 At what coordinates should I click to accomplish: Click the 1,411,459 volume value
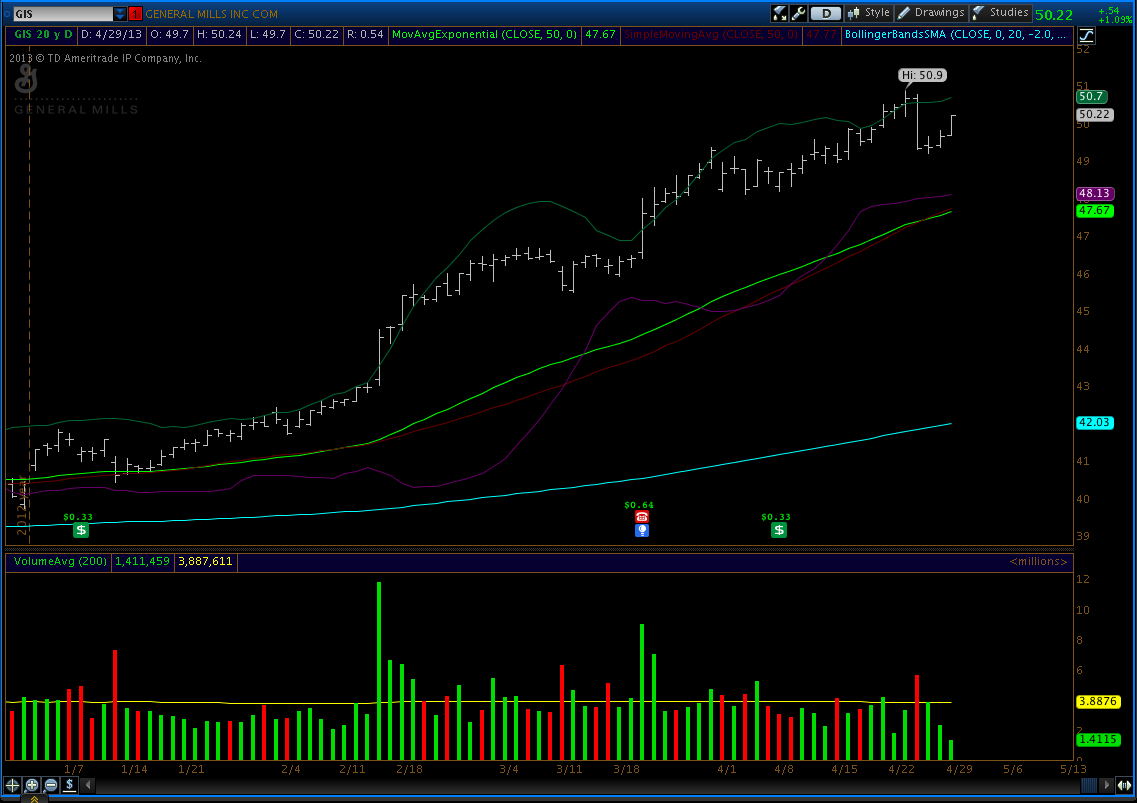pyautogui.click(x=142, y=561)
